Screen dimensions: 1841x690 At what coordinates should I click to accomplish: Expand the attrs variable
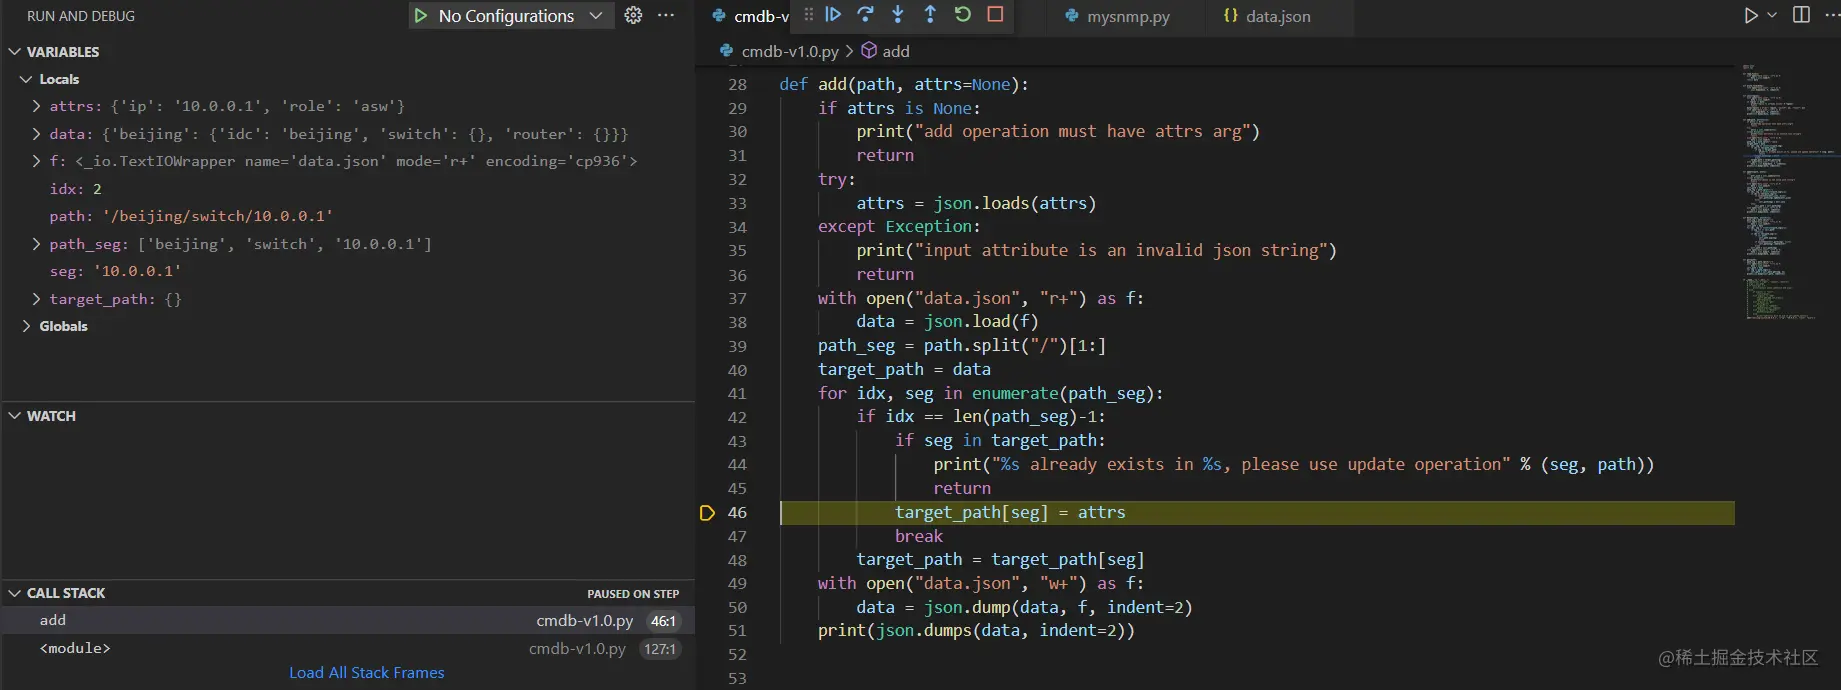(37, 106)
